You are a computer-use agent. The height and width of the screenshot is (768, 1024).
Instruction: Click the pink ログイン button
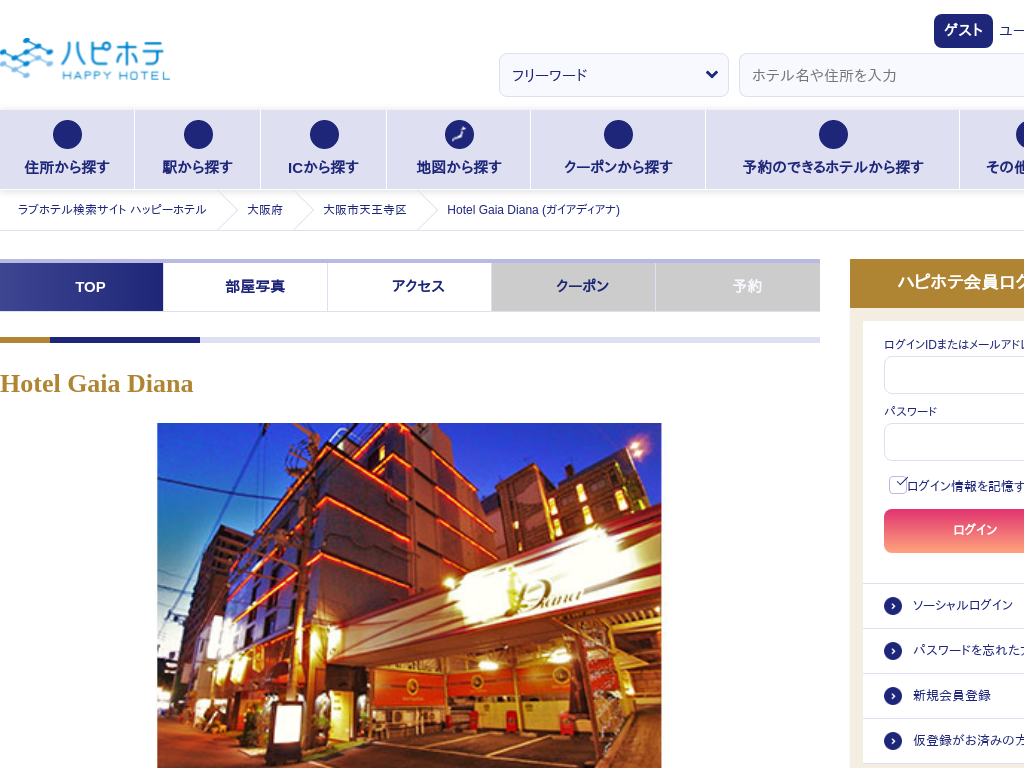point(954,531)
